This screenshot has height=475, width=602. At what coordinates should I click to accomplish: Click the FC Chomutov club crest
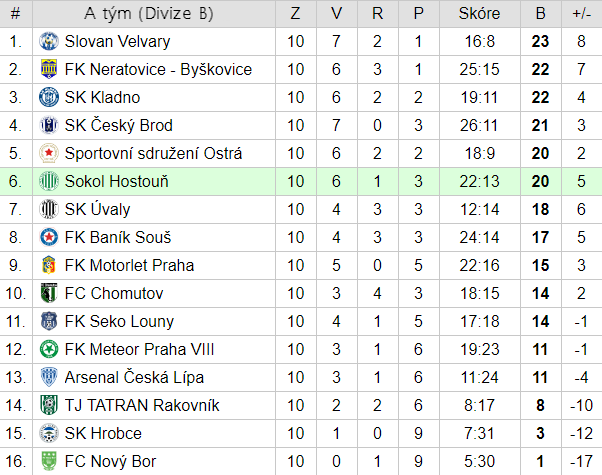click(49, 294)
